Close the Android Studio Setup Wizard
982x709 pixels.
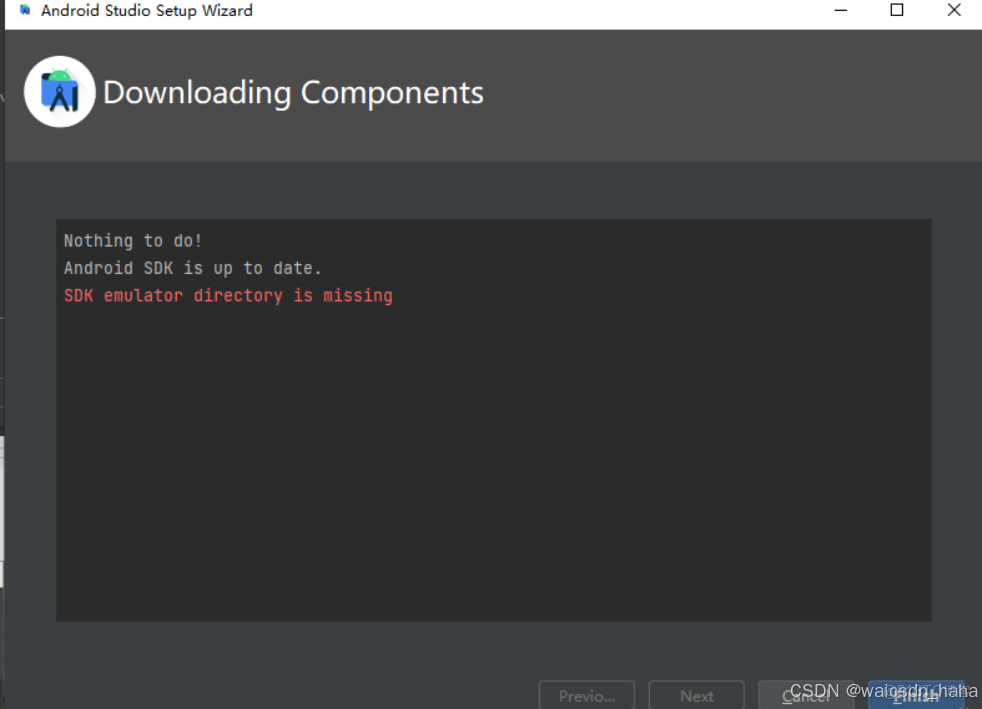[x=953, y=10]
